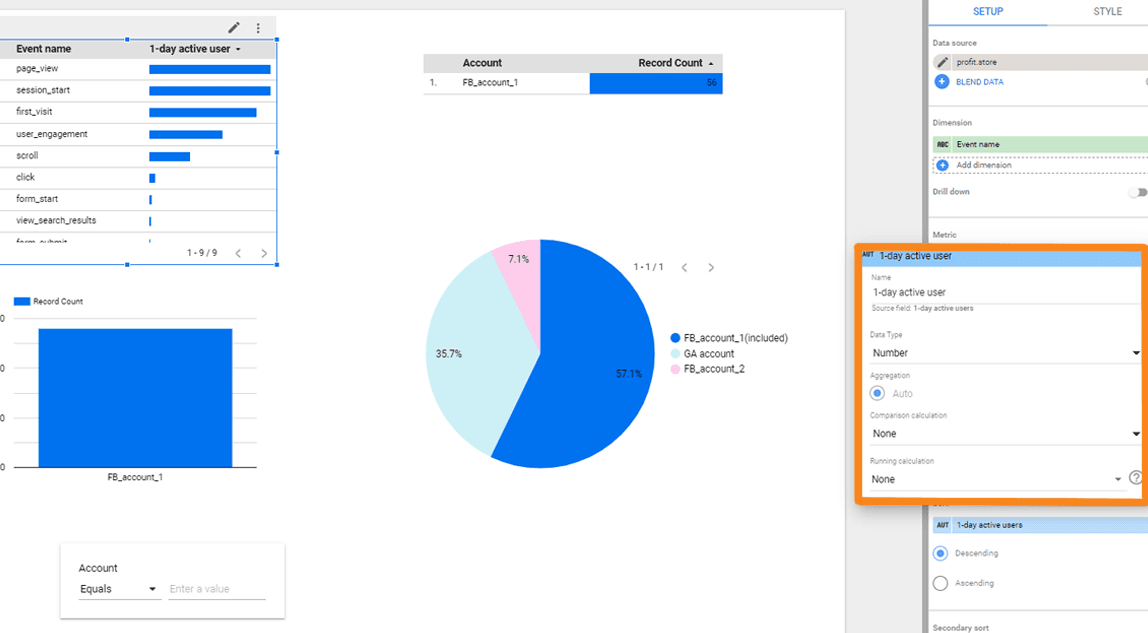Edit the profit.store data source pencil icon
Screen dimensions: 1148x633
point(942,62)
